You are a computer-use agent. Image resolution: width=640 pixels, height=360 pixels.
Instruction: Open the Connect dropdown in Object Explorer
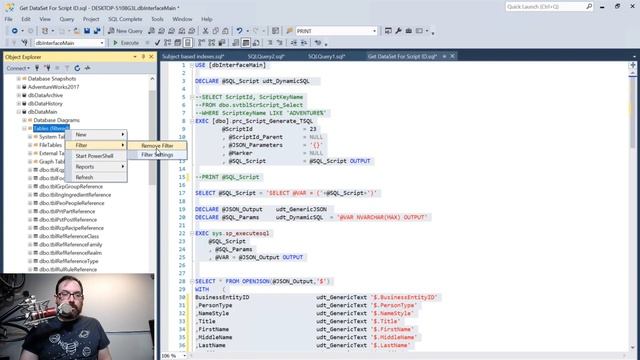pyautogui.click(x=18, y=68)
